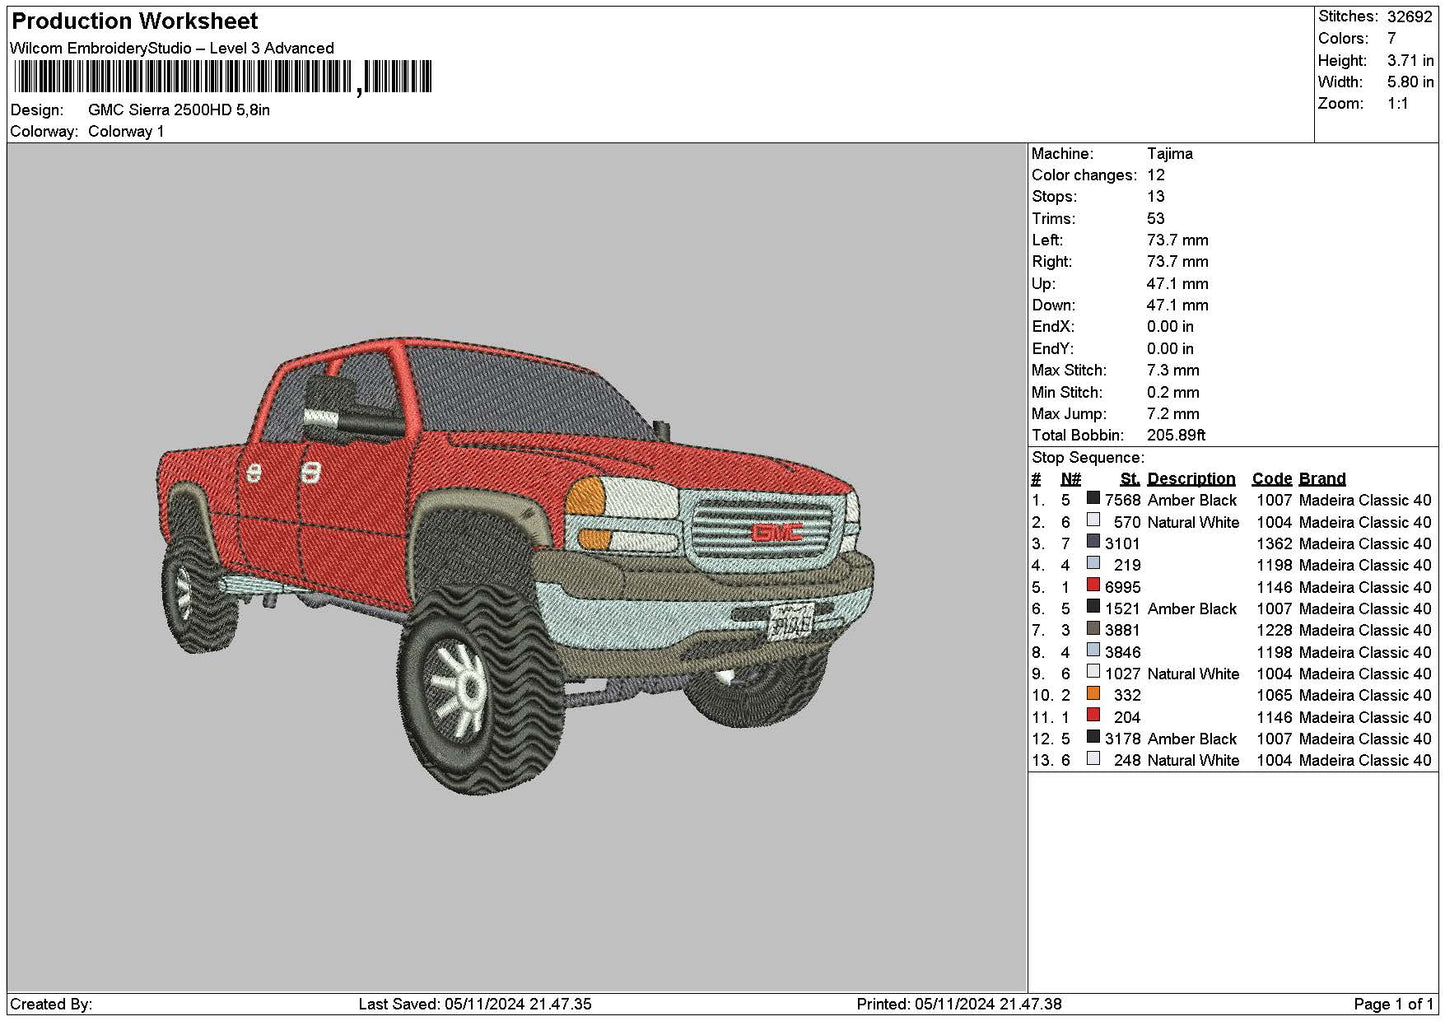Viewport: 1445px width, 1021px height.
Task: Click the Max Jump value "7.2 mm"
Action: coord(1173,414)
